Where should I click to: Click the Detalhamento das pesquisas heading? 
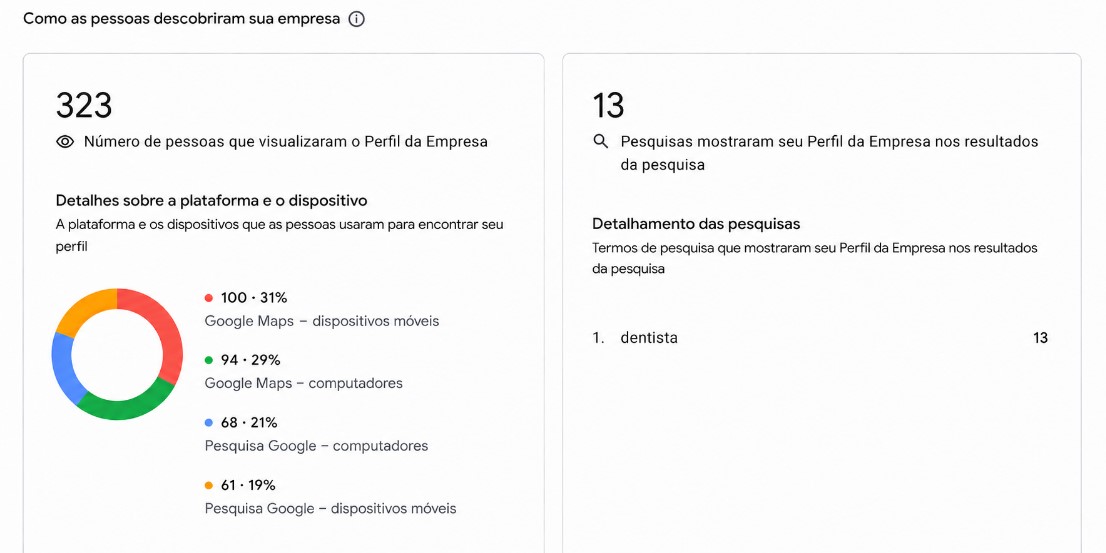[696, 224]
